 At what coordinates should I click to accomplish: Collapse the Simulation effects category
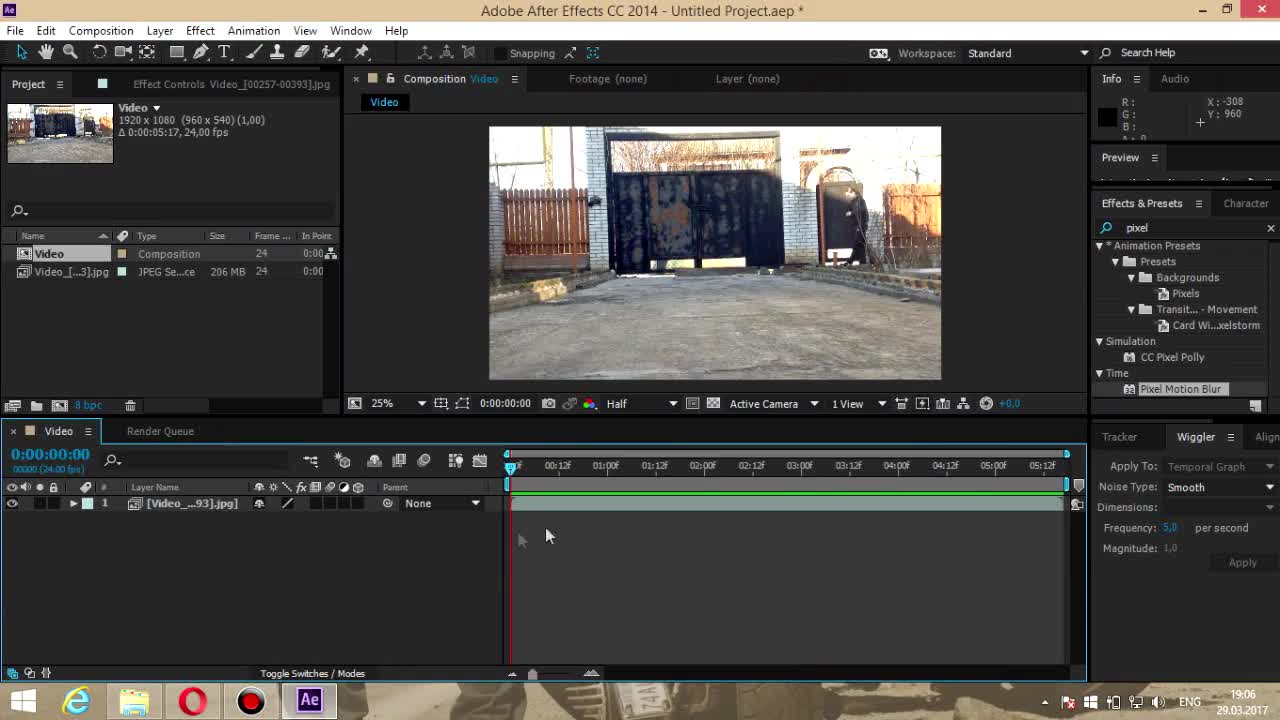[1099, 342]
